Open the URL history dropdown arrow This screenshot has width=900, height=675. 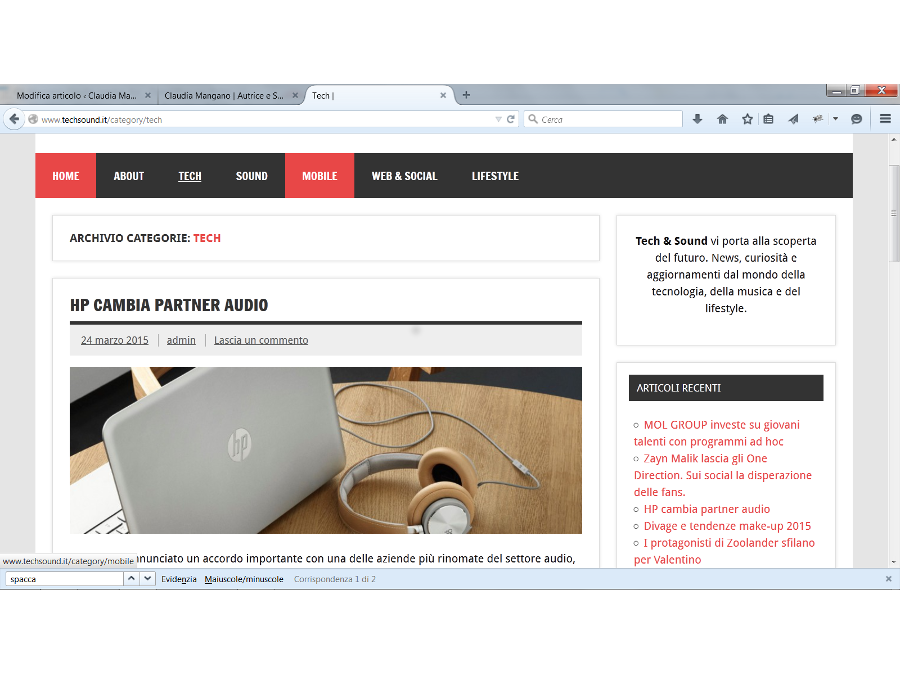[498, 119]
